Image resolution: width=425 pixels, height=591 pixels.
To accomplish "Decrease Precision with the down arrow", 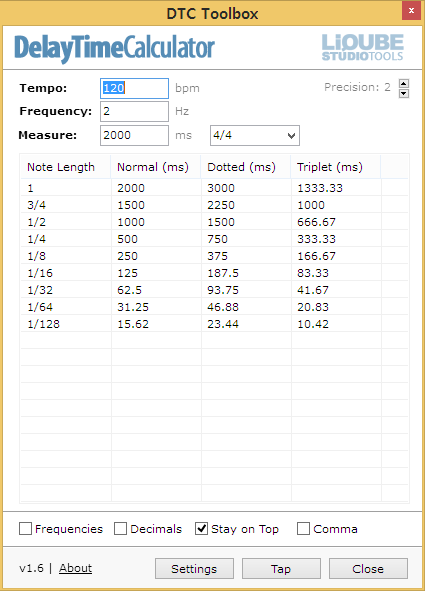I will [x=404, y=93].
